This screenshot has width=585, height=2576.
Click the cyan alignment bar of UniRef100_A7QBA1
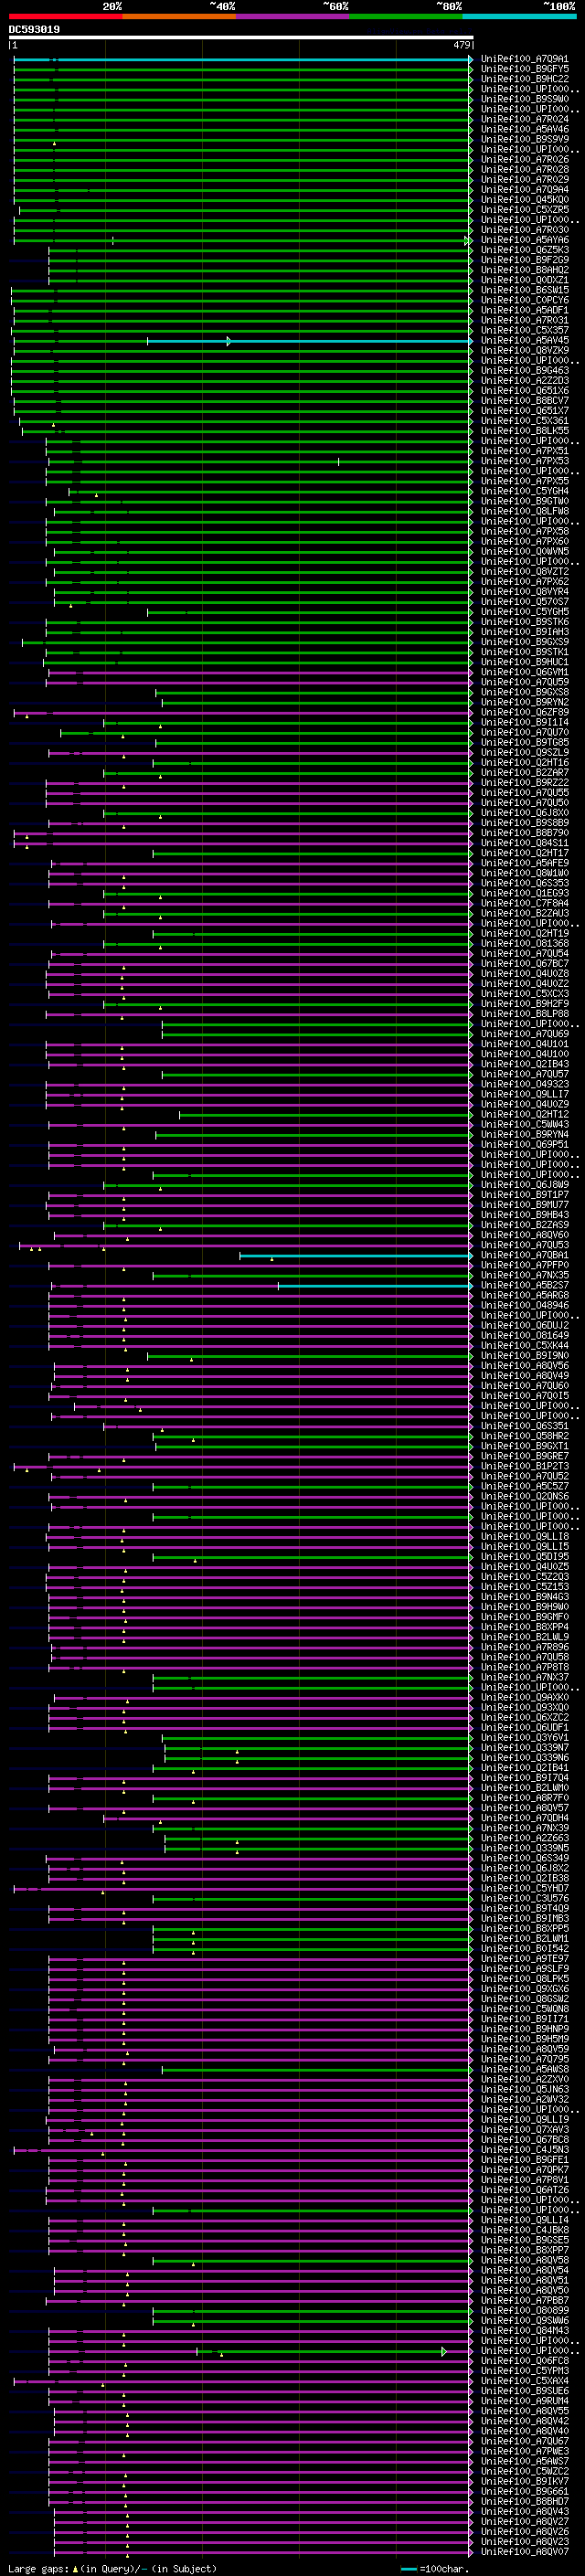(x=355, y=1256)
